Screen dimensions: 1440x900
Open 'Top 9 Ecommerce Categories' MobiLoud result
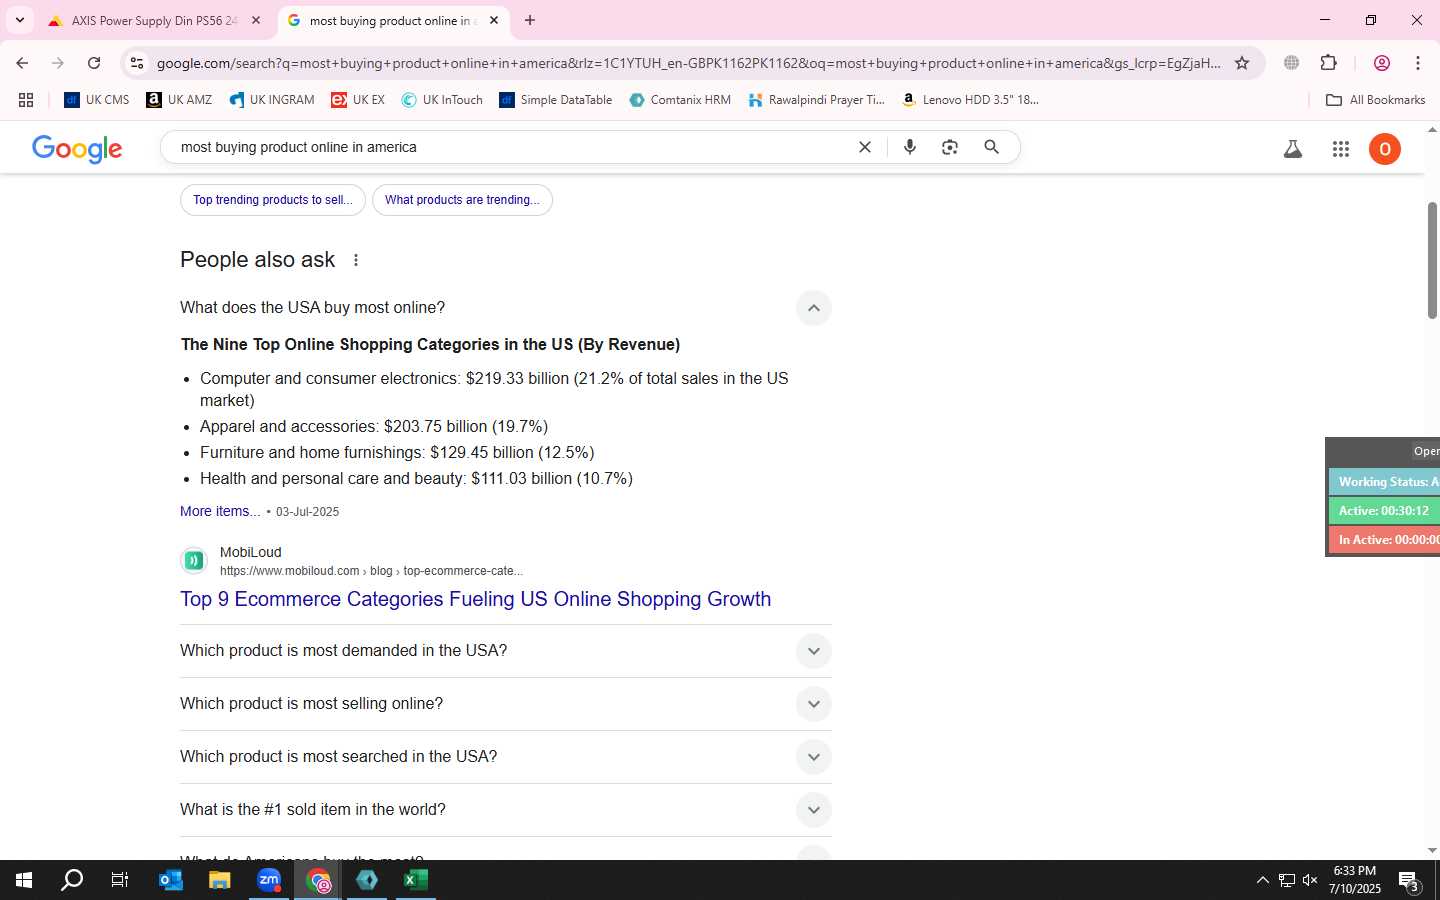(x=475, y=599)
